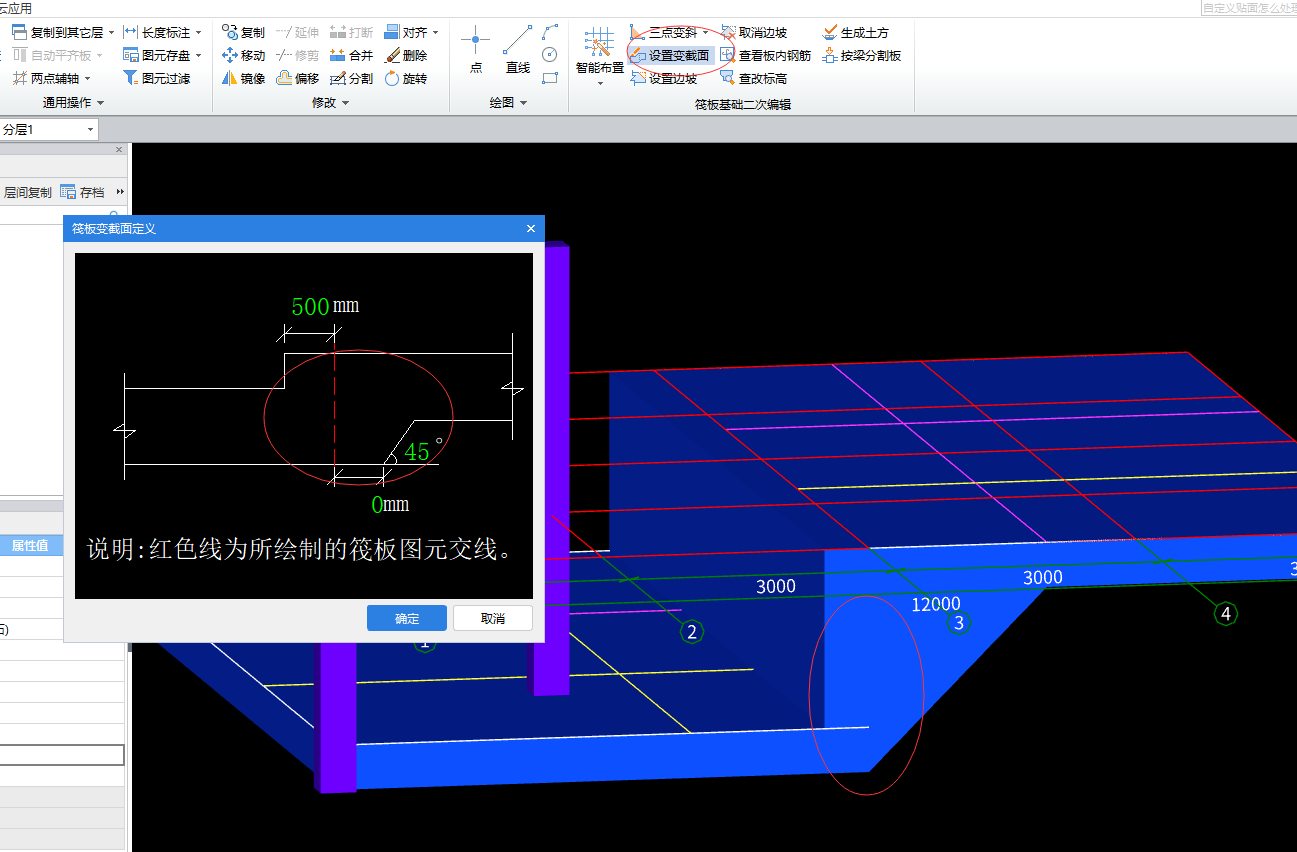Screen dimensions: 1297x852
Task: Open the 对齐 dropdown arrow
Action: click(x=435, y=33)
